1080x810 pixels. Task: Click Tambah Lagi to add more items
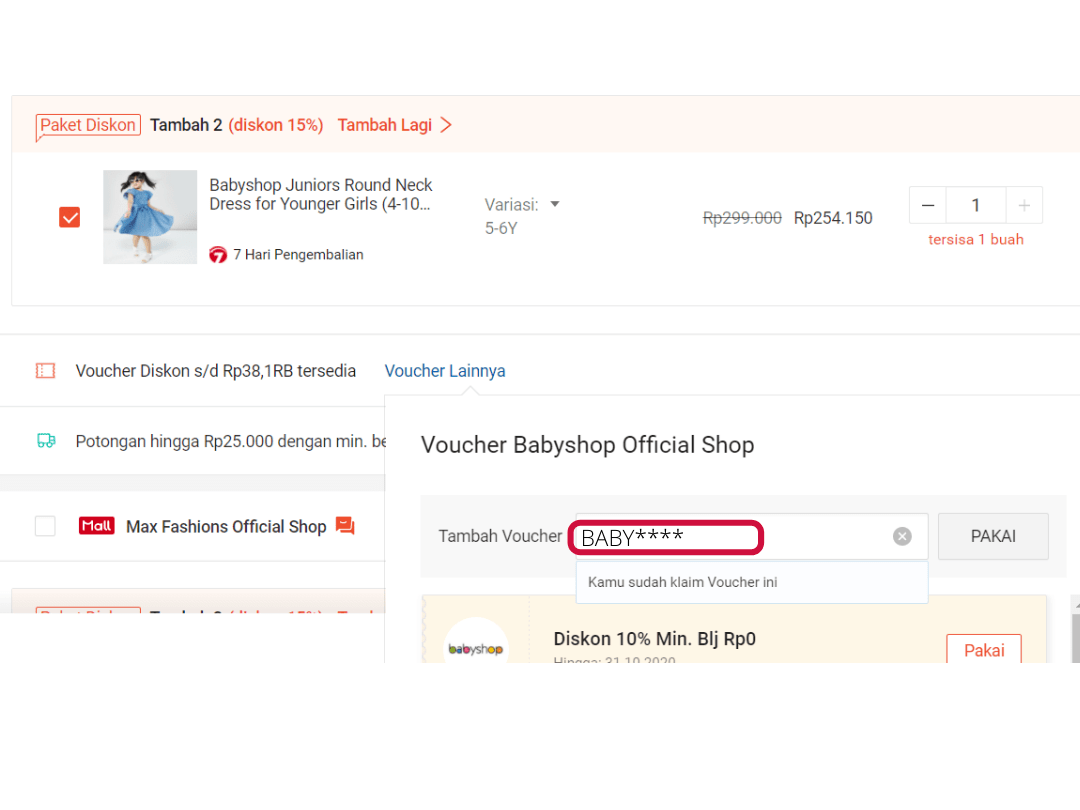pos(384,125)
